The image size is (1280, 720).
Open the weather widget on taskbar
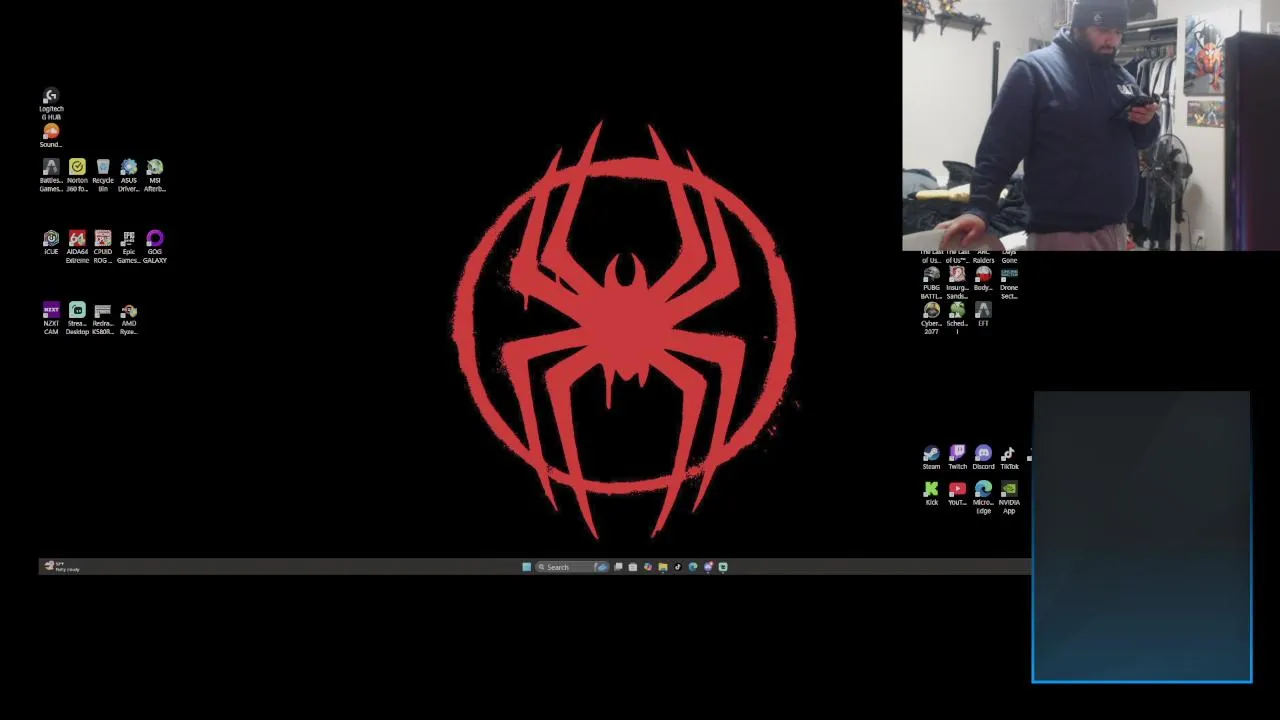pyautogui.click(x=62, y=567)
